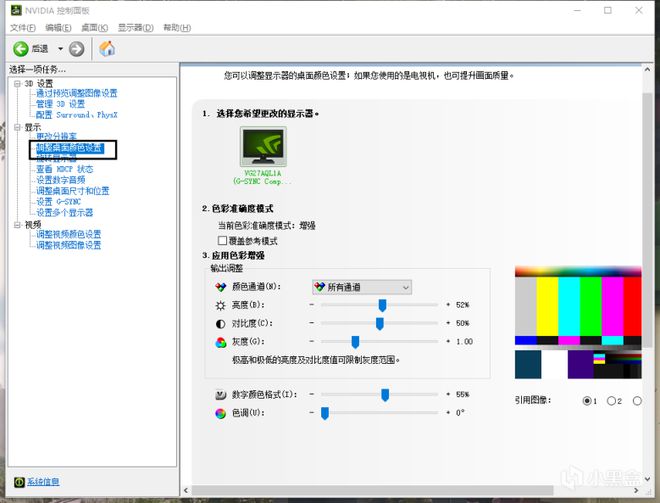The image size is (660, 503).
Task: Select the VG27AQL1A monitor icon
Action: click(262, 146)
